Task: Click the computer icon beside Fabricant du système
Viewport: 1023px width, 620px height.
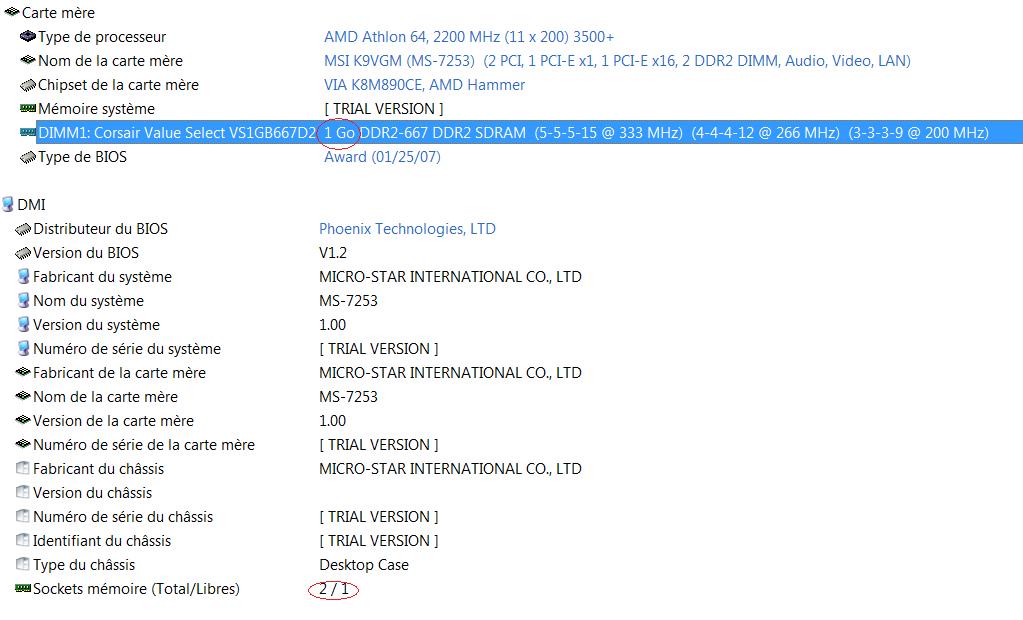Action: tap(23, 277)
